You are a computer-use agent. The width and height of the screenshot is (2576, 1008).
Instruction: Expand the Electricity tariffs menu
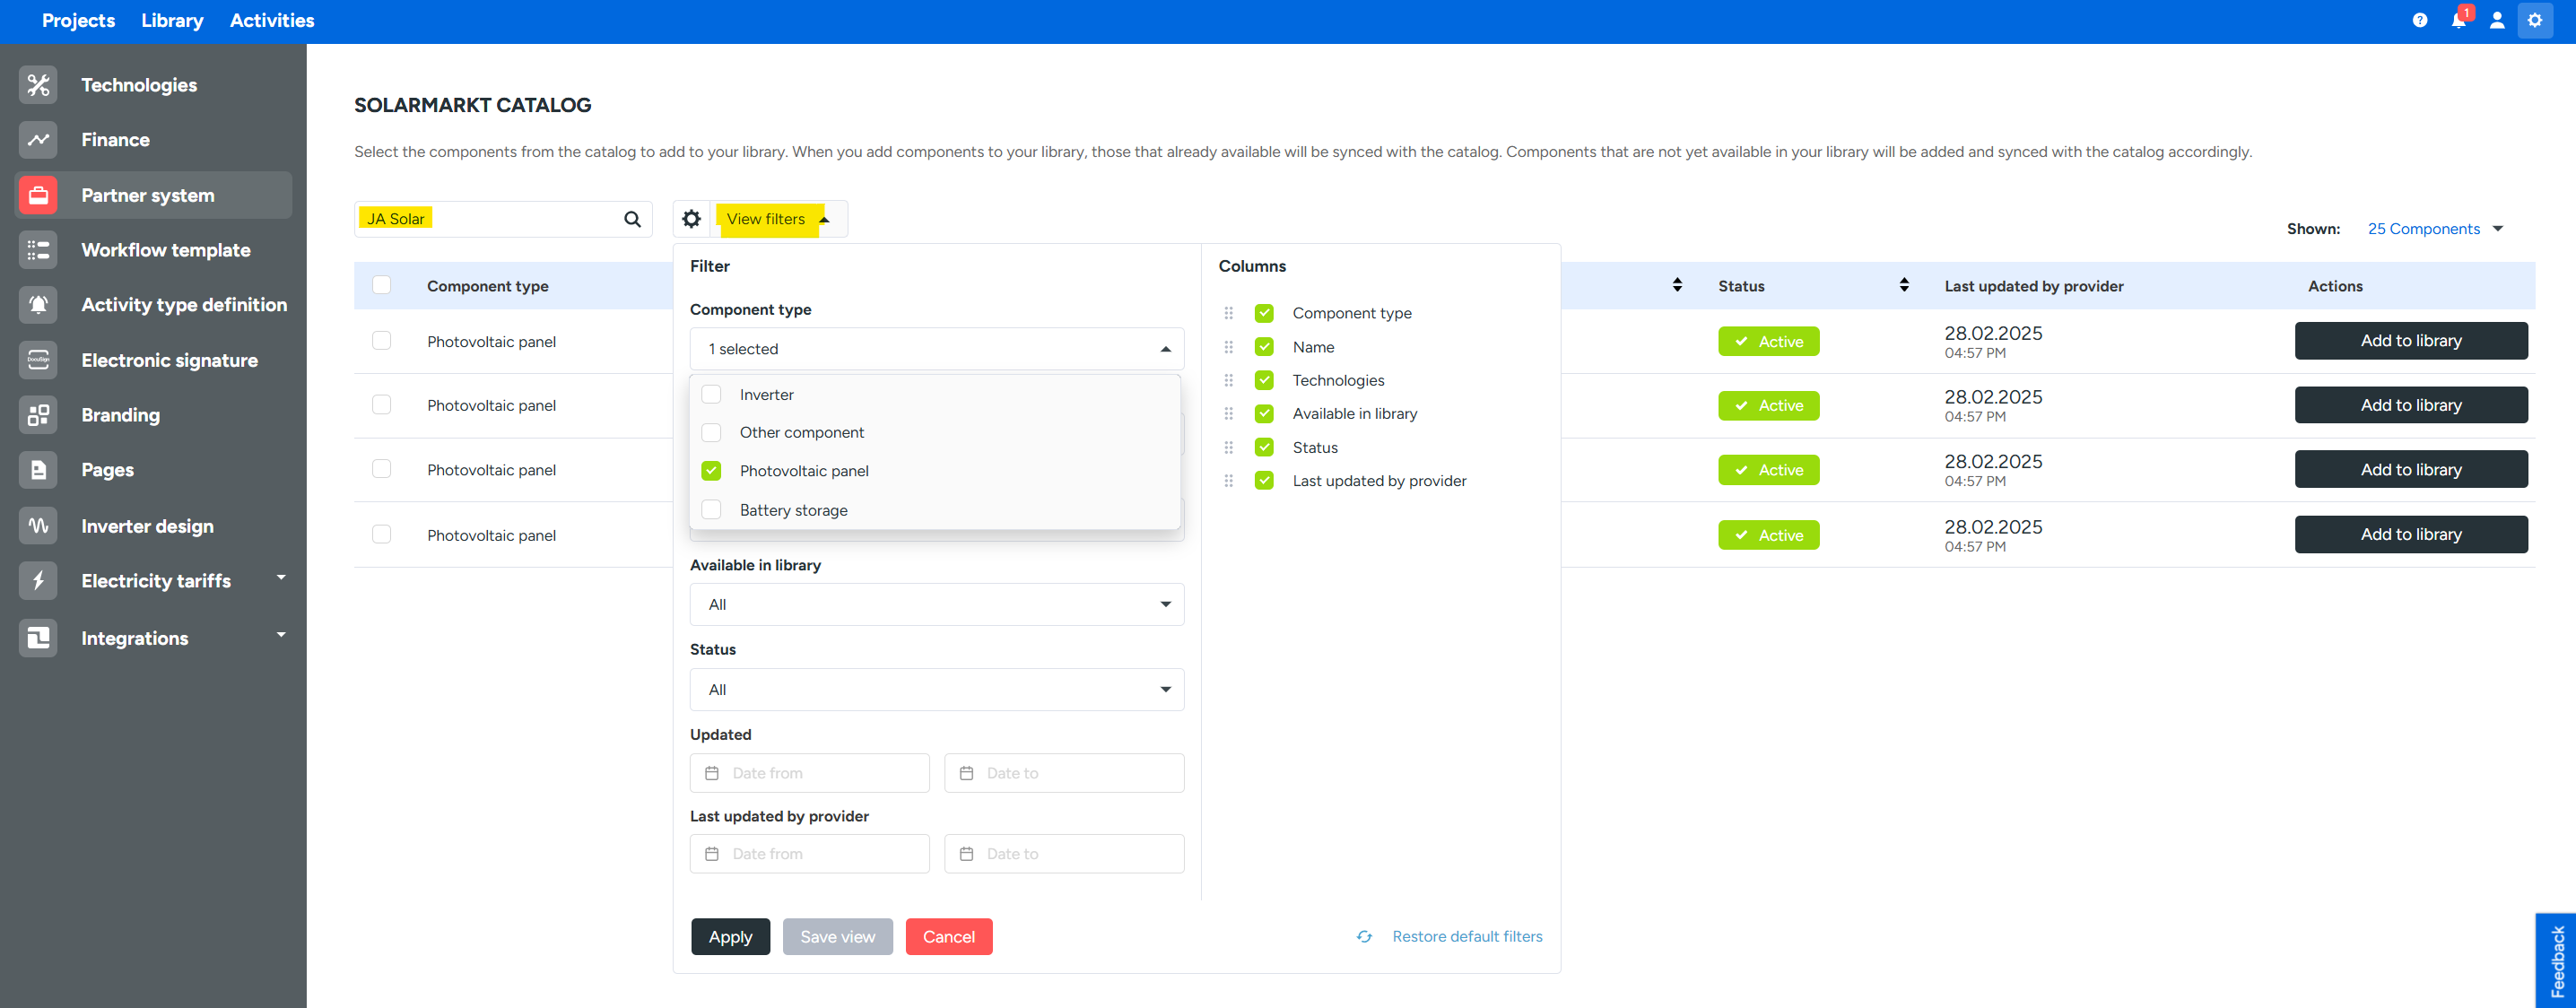click(281, 579)
